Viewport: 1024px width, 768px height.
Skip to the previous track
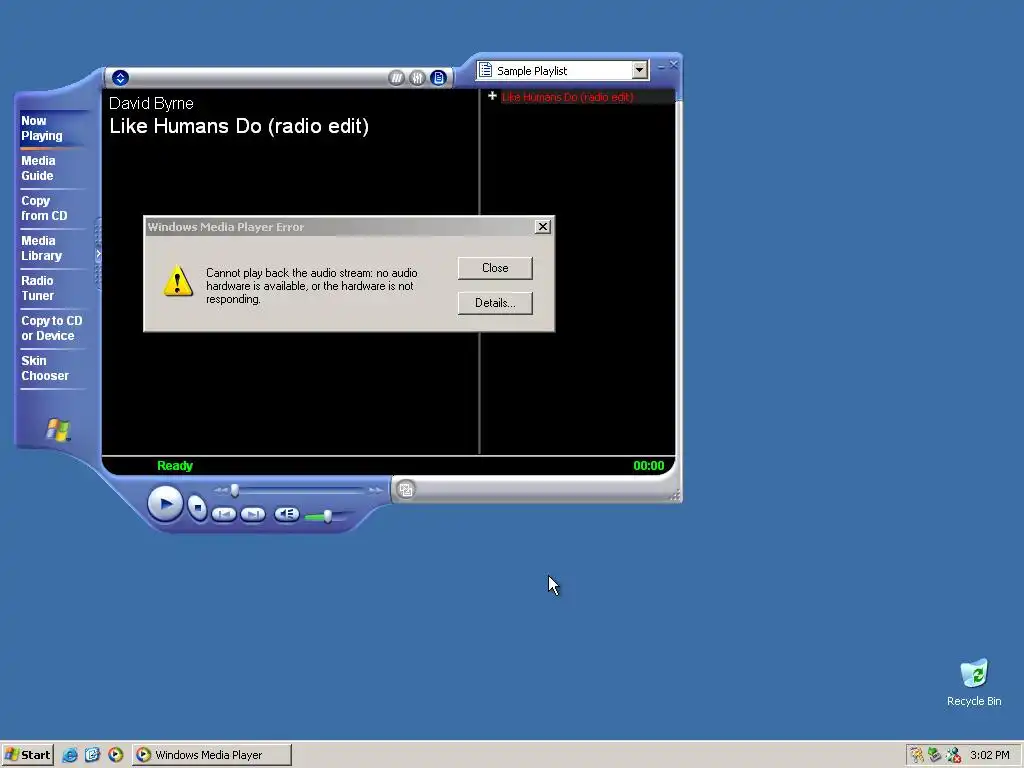click(x=224, y=514)
